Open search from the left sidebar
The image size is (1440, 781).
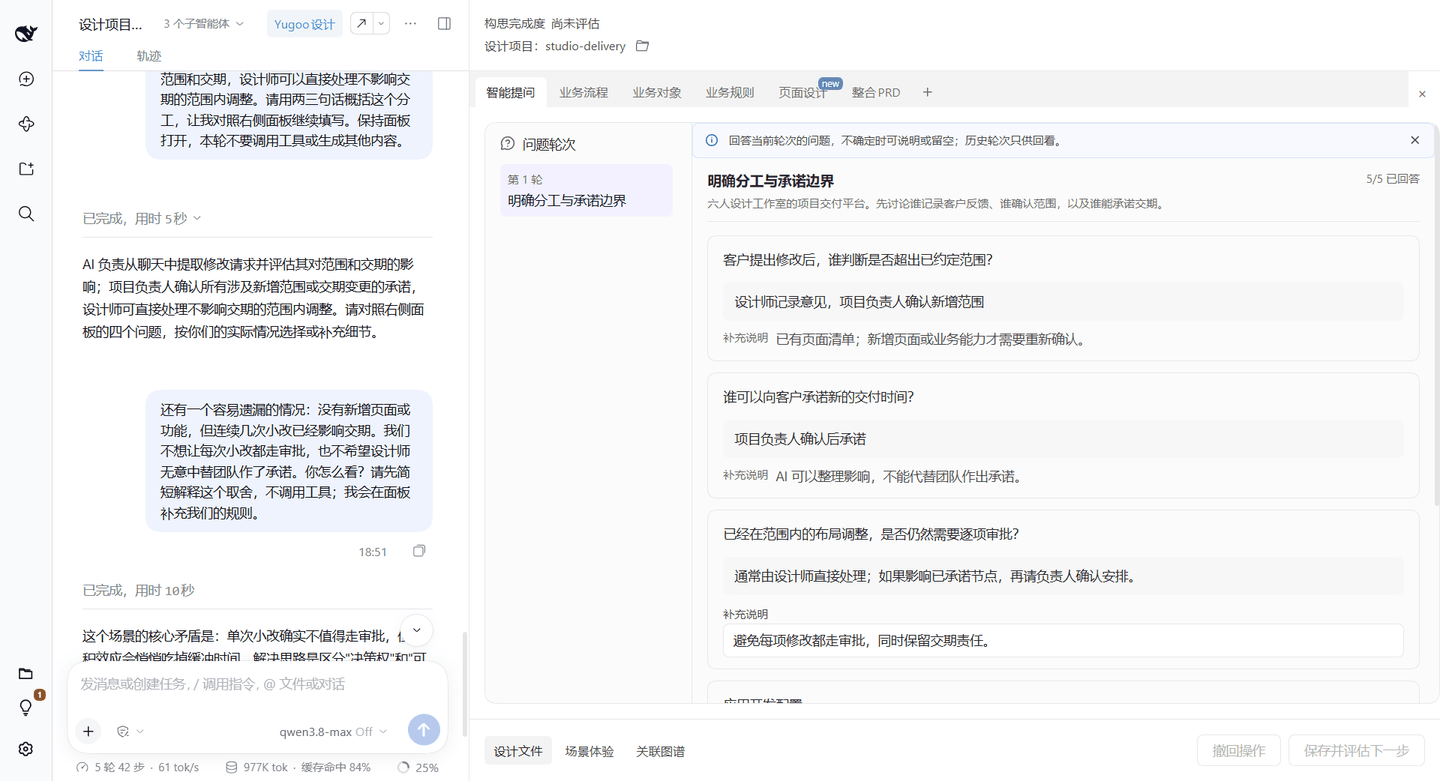pos(26,214)
